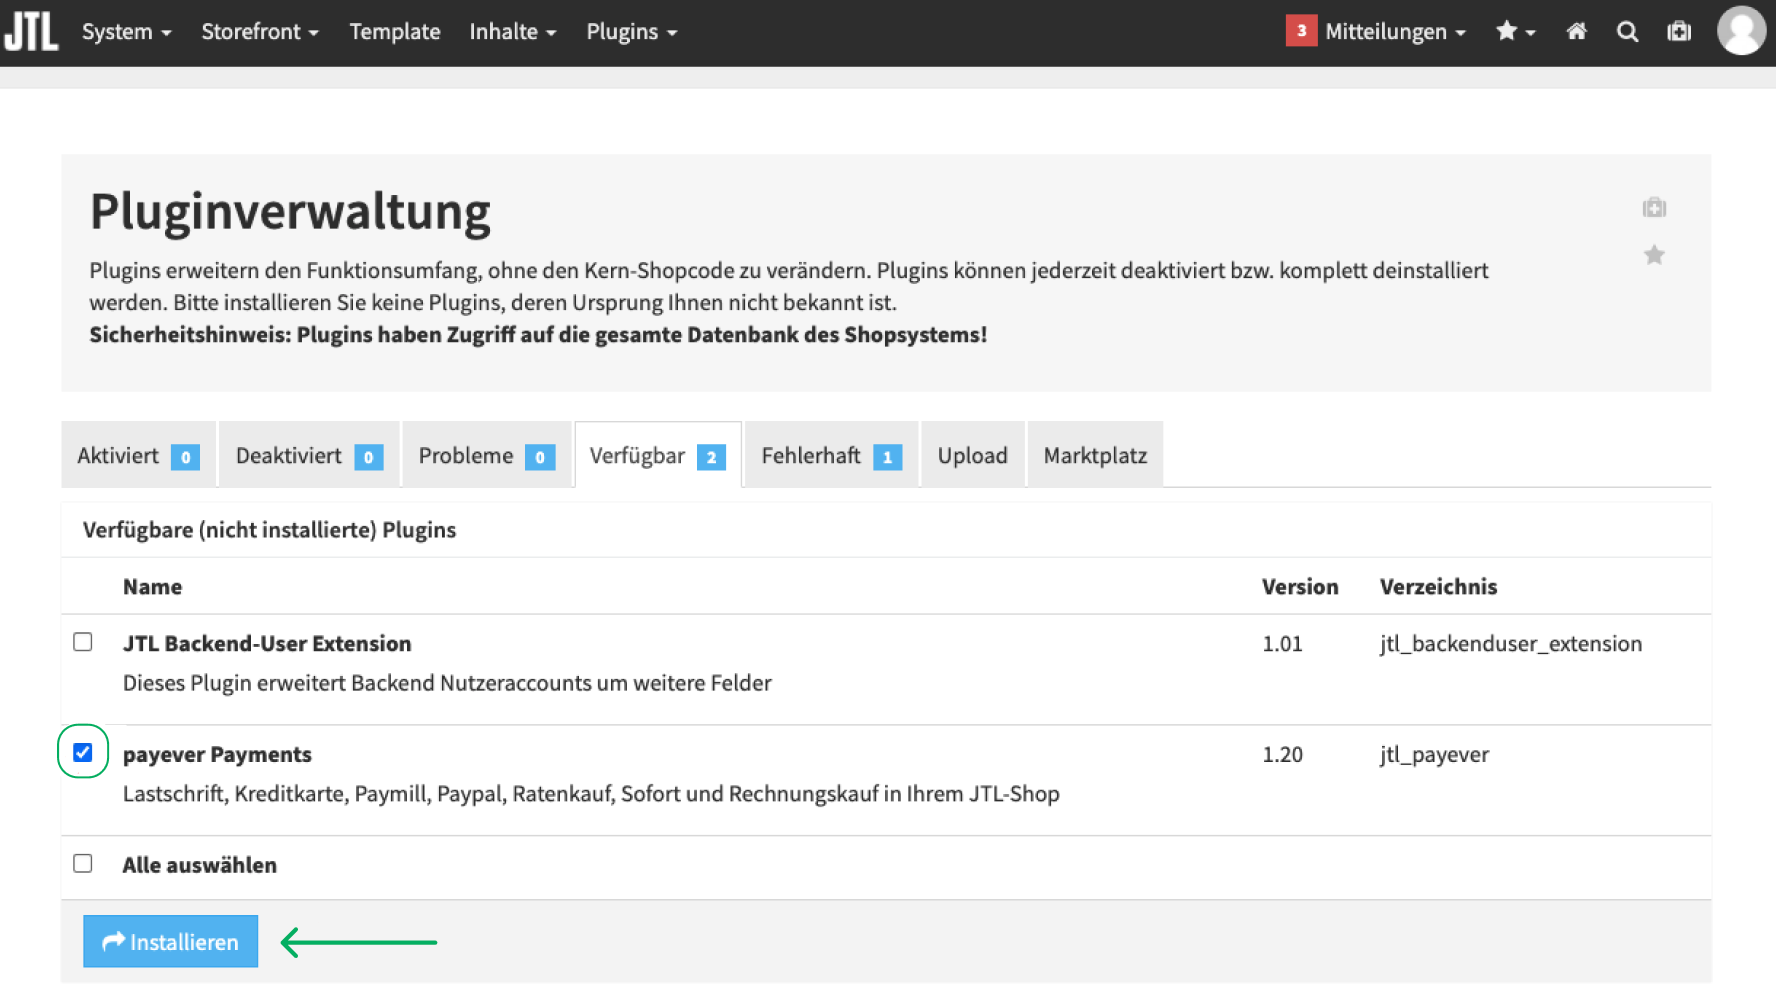This screenshot has width=1776, height=984.
Task: Open the Upload tab
Action: 973,455
